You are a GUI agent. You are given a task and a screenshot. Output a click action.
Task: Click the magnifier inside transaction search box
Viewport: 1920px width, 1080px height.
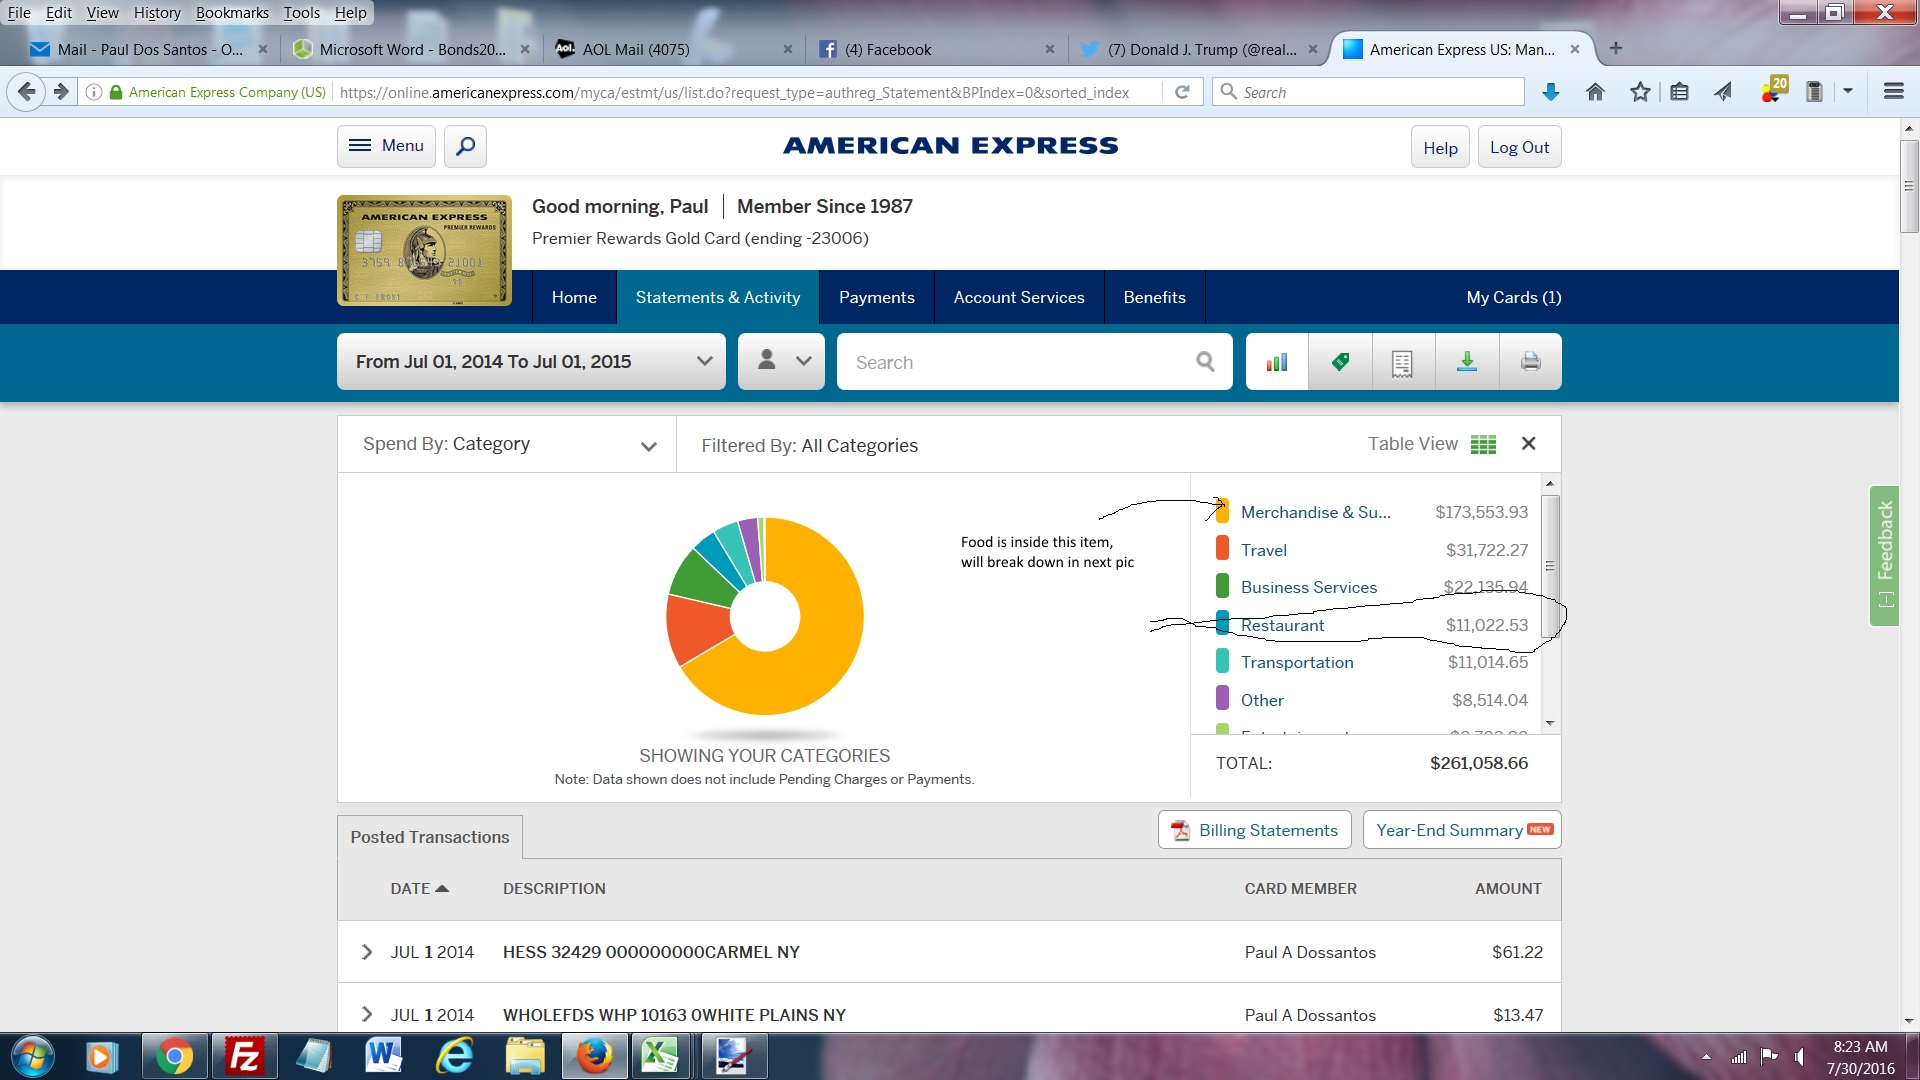1205,362
